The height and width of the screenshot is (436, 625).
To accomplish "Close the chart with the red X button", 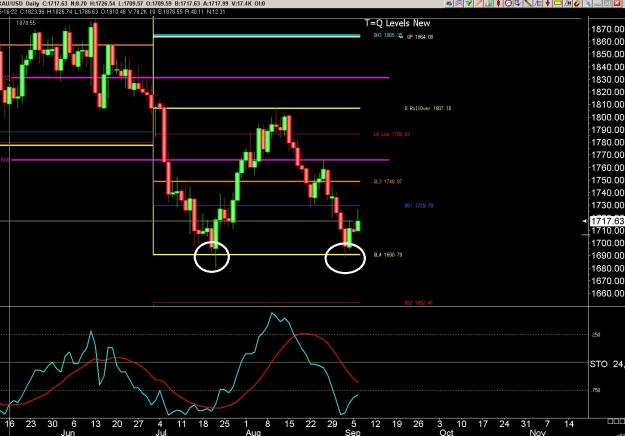I will [x=617, y=3].
